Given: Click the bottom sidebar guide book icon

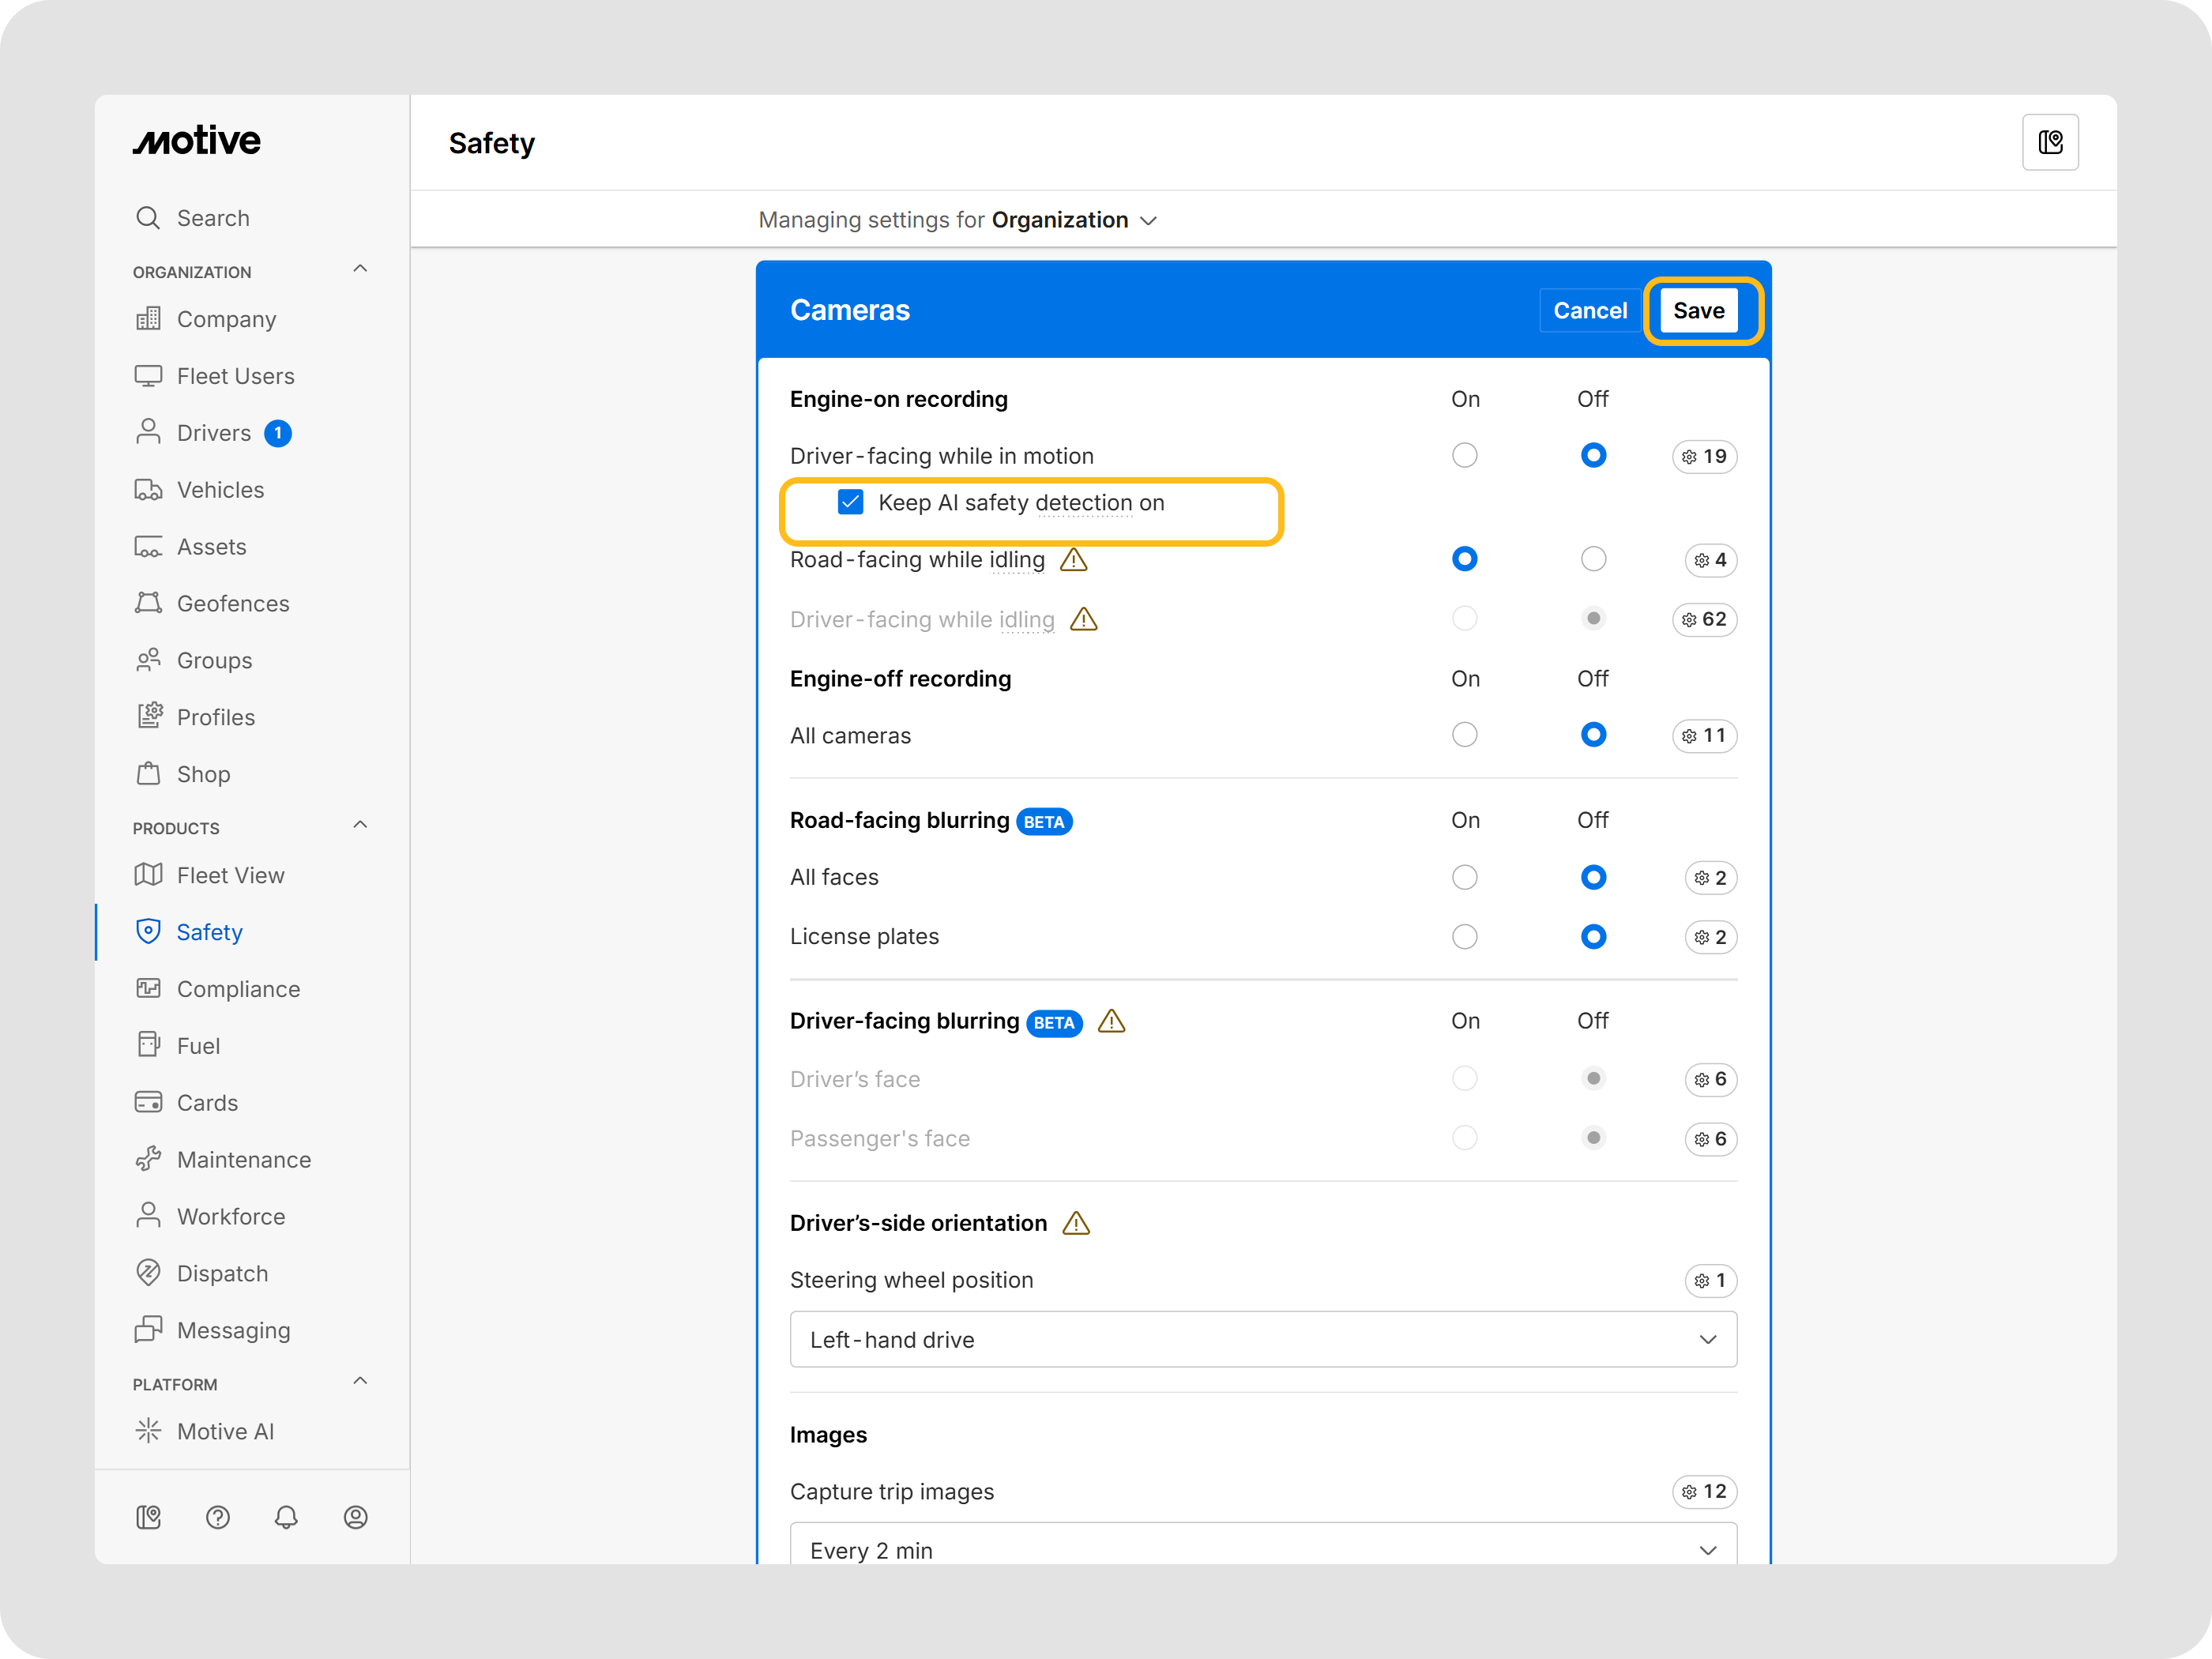Looking at the screenshot, I should (148, 1517).
